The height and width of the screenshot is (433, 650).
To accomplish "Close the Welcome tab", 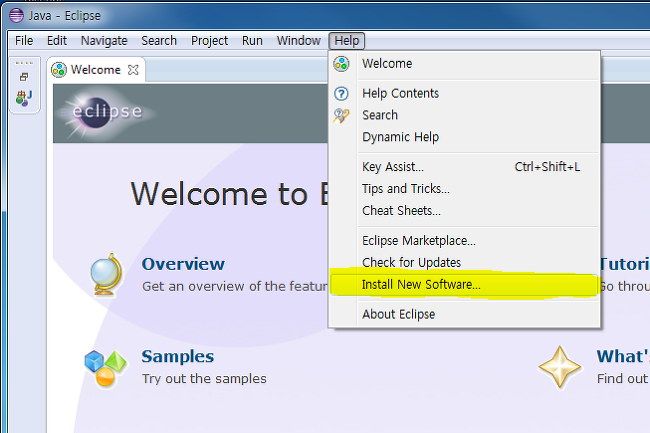I will pyautogui.click(x=133, y=70).
